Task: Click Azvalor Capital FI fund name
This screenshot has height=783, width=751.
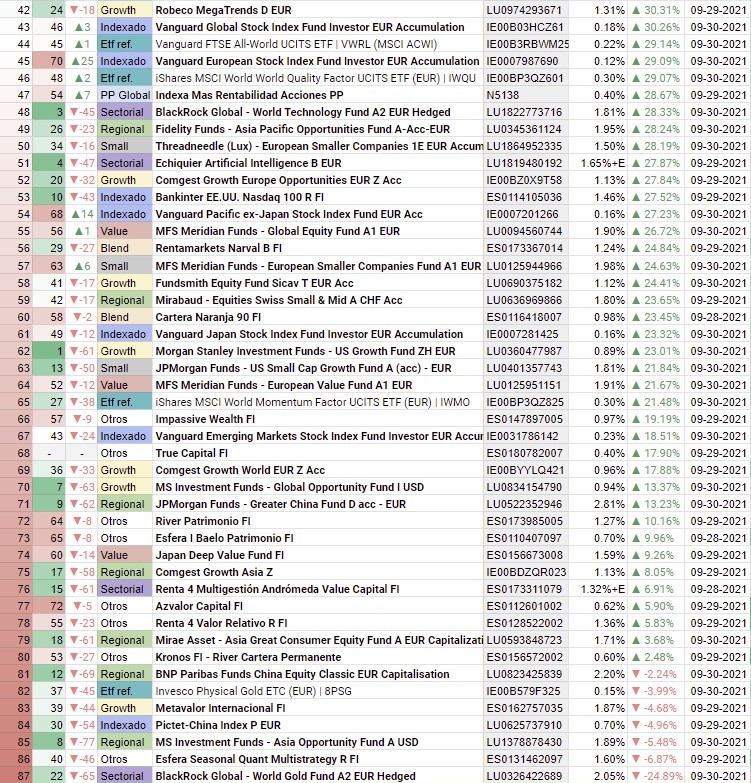Action: [199, 605]
